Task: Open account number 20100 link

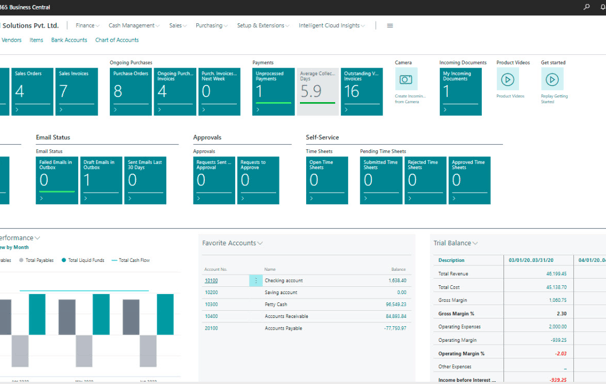Action: 211,328
